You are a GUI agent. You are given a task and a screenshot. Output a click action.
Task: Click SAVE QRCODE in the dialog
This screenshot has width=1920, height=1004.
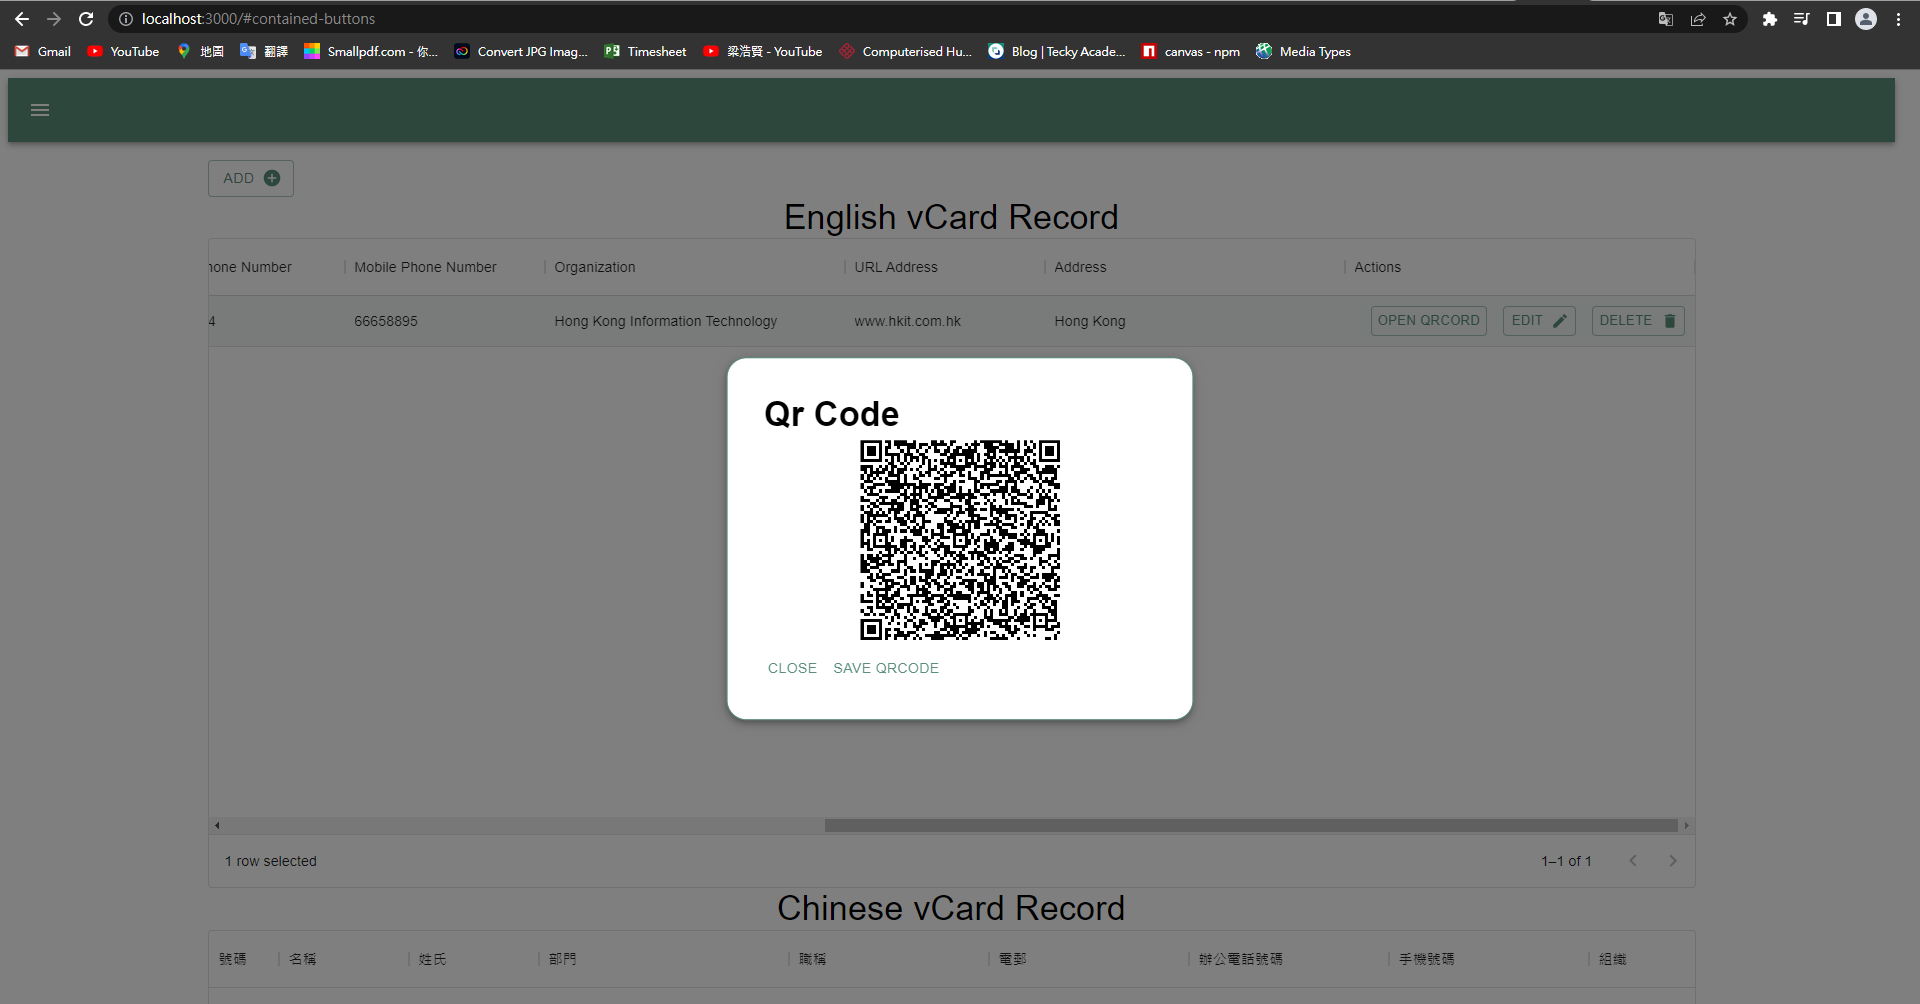886,668
